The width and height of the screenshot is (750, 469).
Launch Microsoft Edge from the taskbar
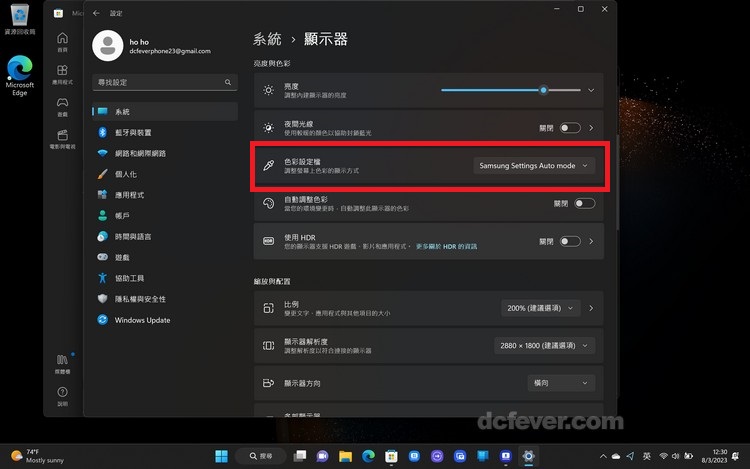[368, 456]
